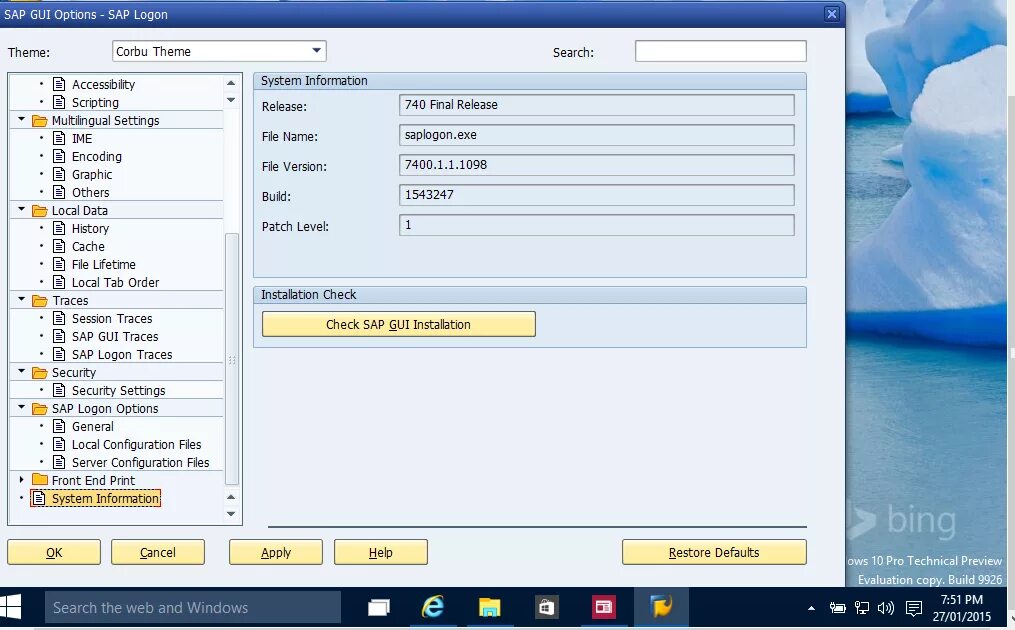1015x630 pixels.
Task: Open the Windows Store app
Action: (x=545, y=607)
